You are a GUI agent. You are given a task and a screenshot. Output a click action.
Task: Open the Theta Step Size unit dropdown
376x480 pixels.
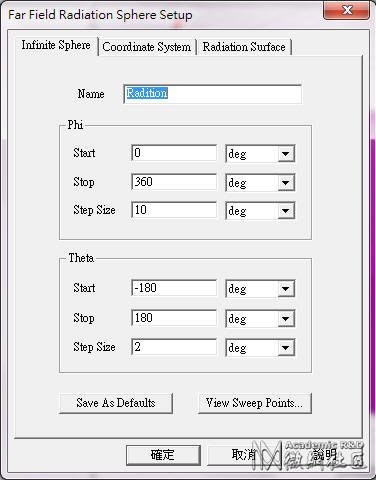click(x=260, y=348)
